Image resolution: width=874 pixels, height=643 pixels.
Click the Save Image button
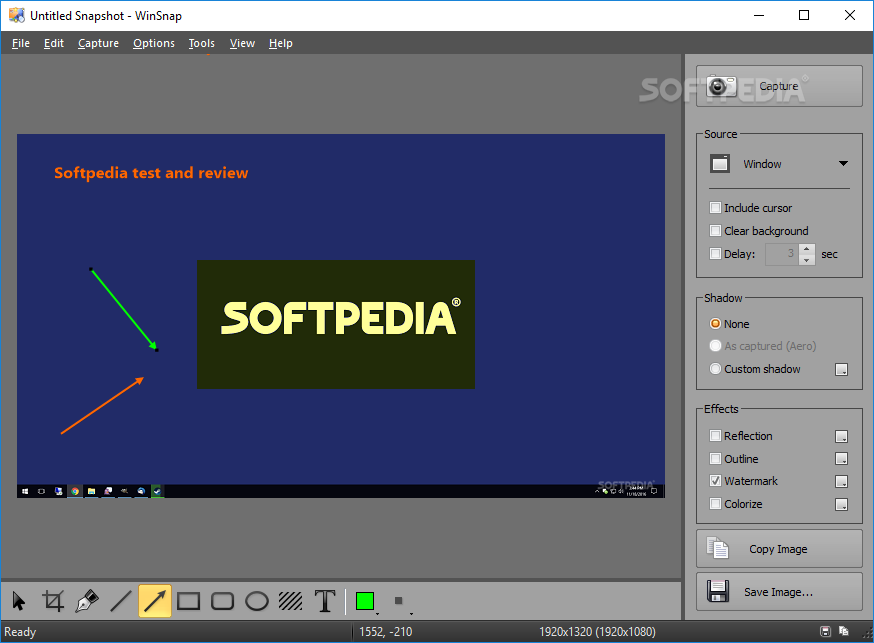click(779, 592)
